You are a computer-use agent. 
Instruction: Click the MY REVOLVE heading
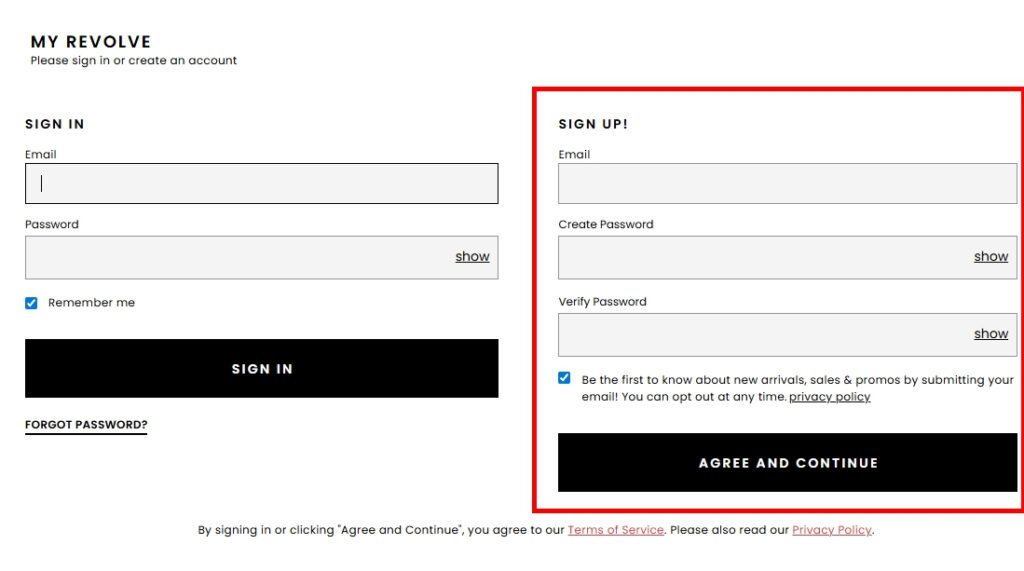tap(91, 42)
